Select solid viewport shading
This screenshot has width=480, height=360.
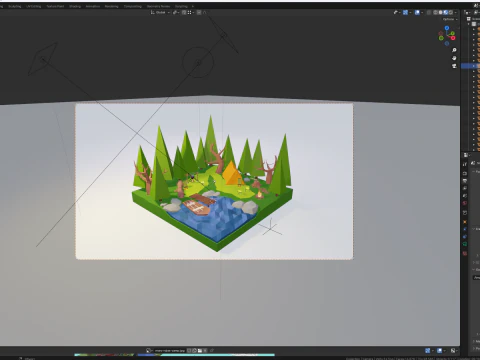pos(440,12)
